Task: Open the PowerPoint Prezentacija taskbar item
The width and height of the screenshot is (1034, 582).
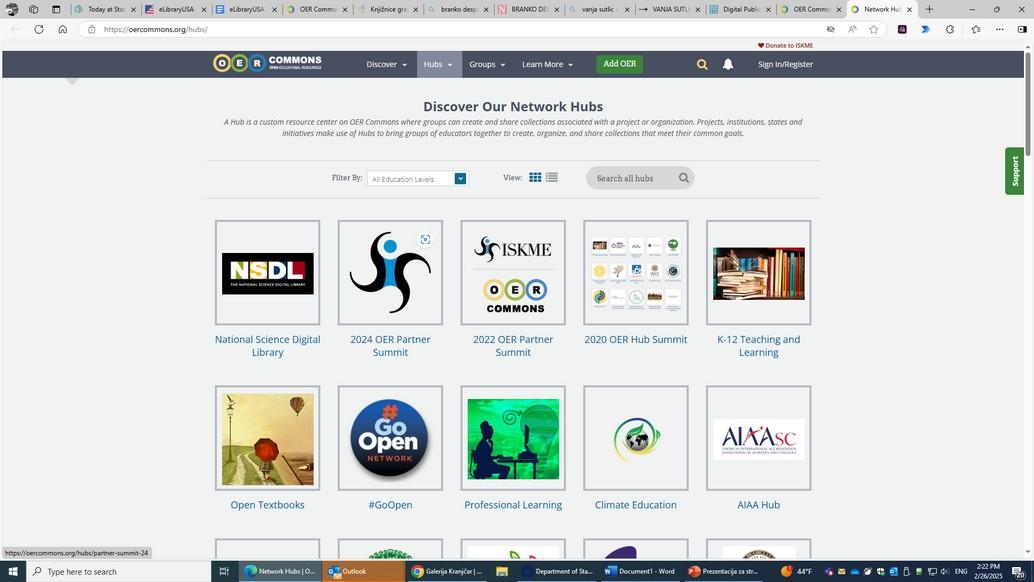Action: pos(723,571)
